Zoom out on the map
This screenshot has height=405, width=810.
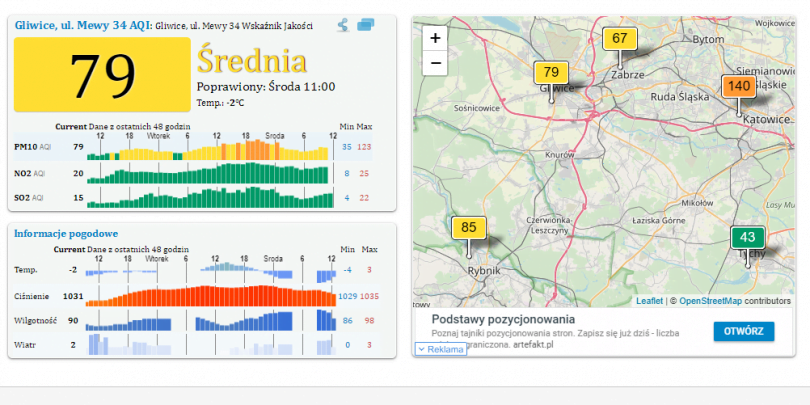tap(435, 63)
